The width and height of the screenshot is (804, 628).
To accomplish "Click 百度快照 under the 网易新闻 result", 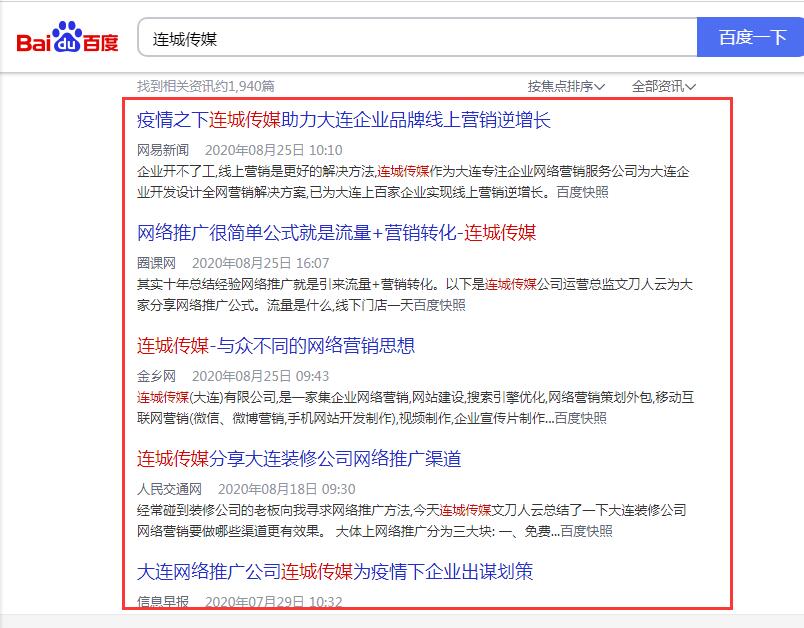I will pos(582,192).
